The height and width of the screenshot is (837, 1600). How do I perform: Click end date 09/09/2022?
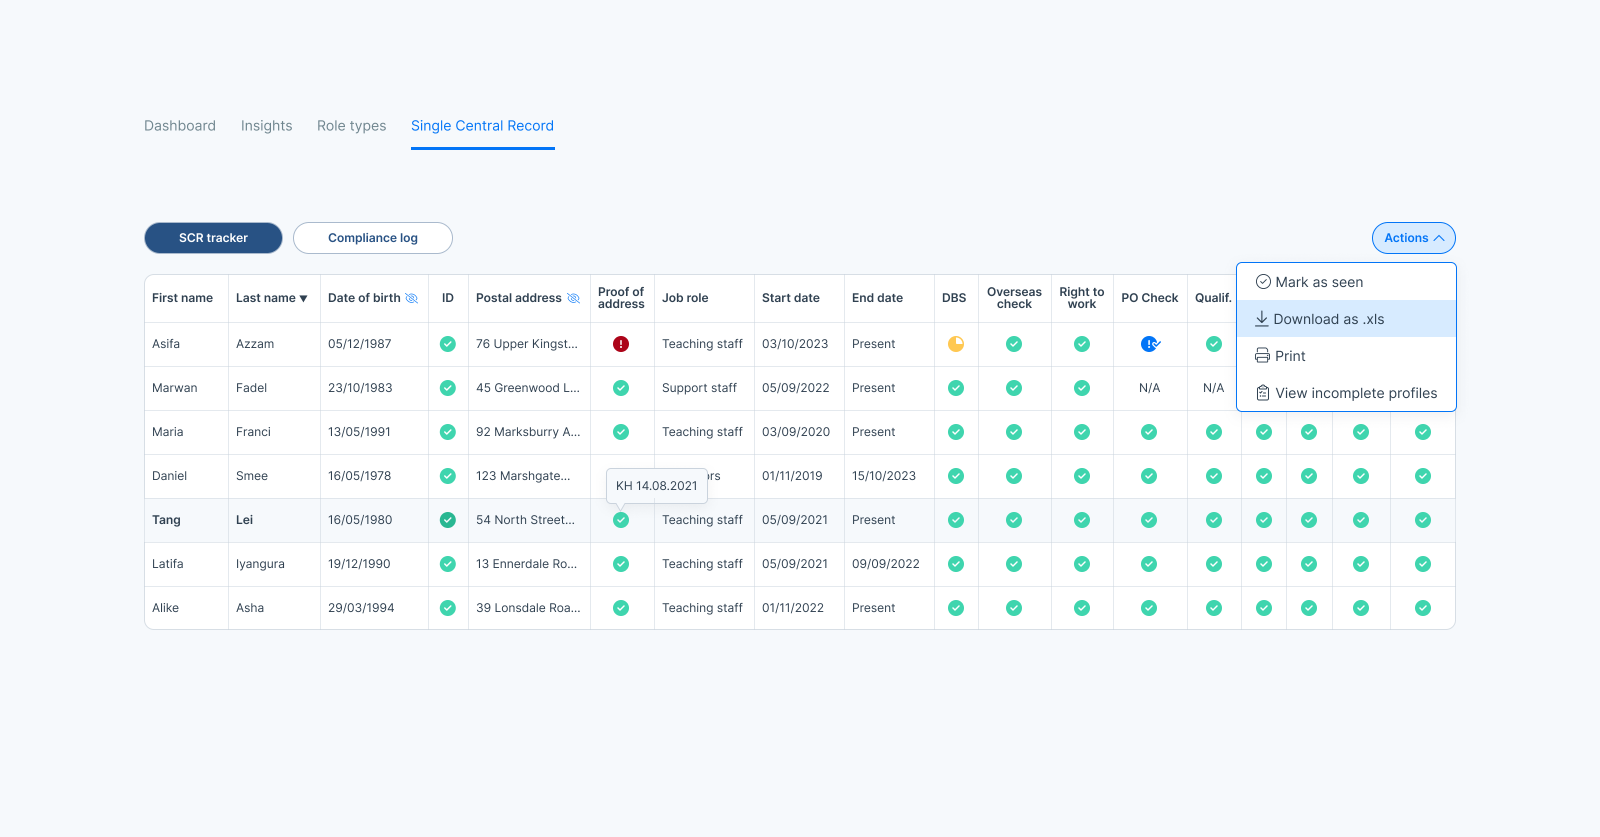(x=886, y=564)
